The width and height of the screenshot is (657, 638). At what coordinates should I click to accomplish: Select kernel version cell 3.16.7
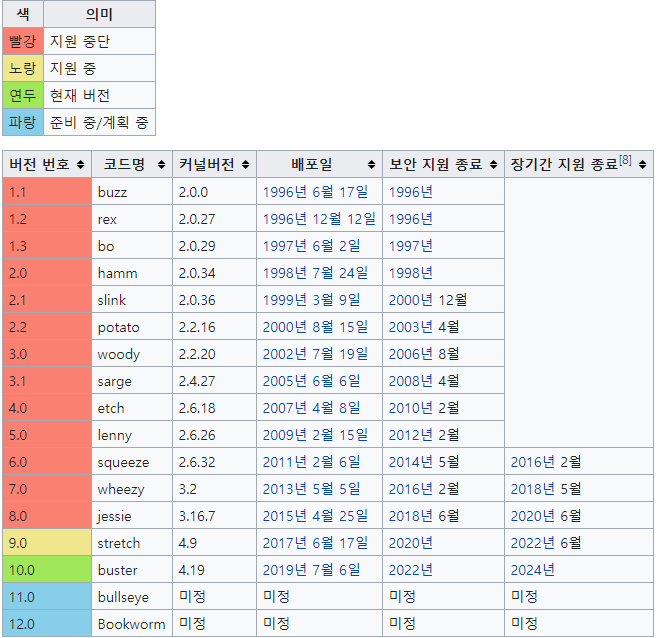[215, 516]
